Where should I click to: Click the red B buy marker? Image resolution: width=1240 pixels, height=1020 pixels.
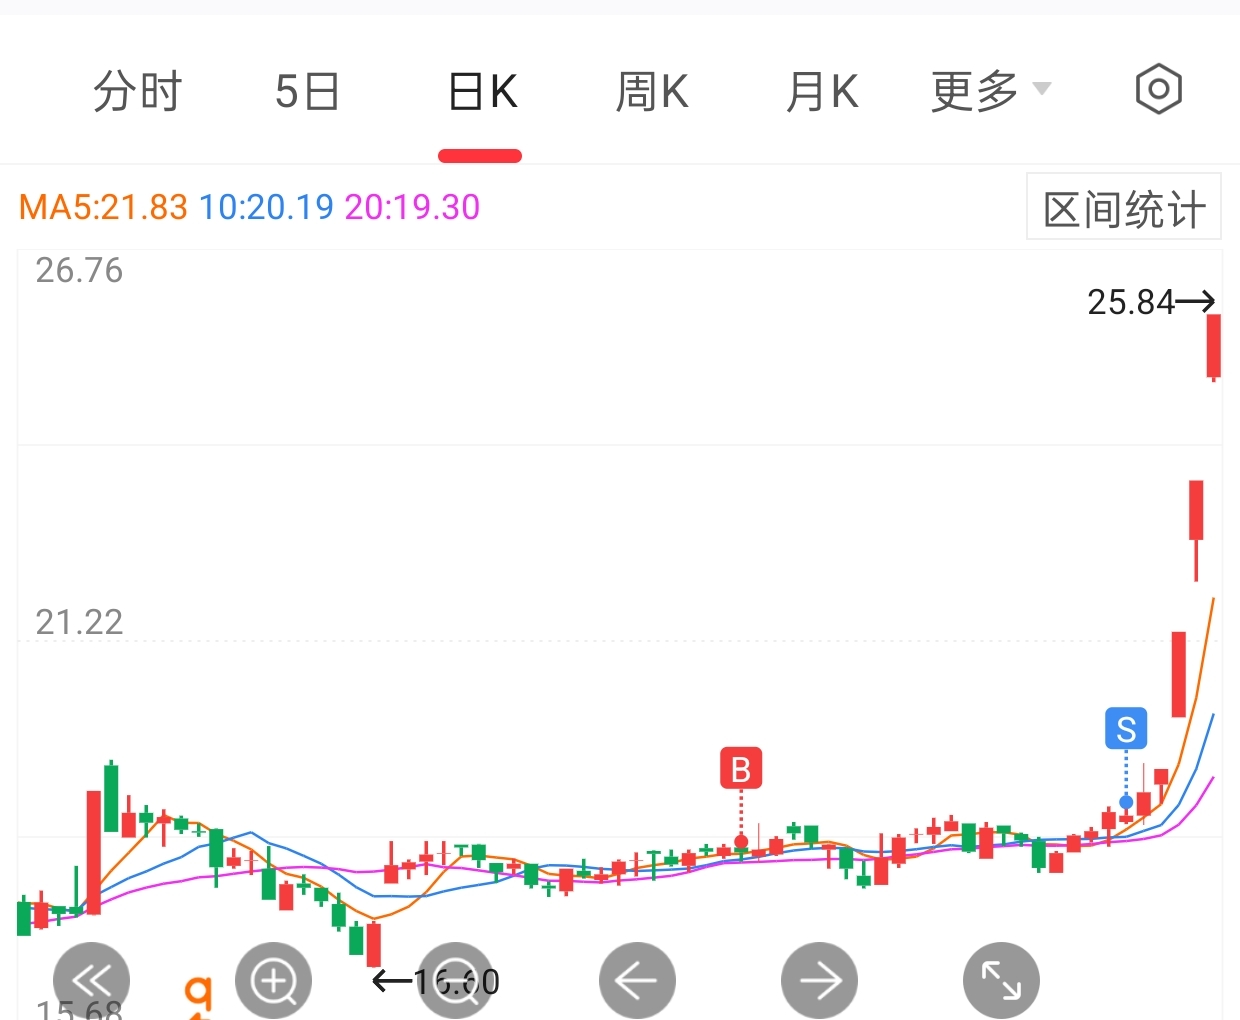pyautogui.click(x=741, y=769)
